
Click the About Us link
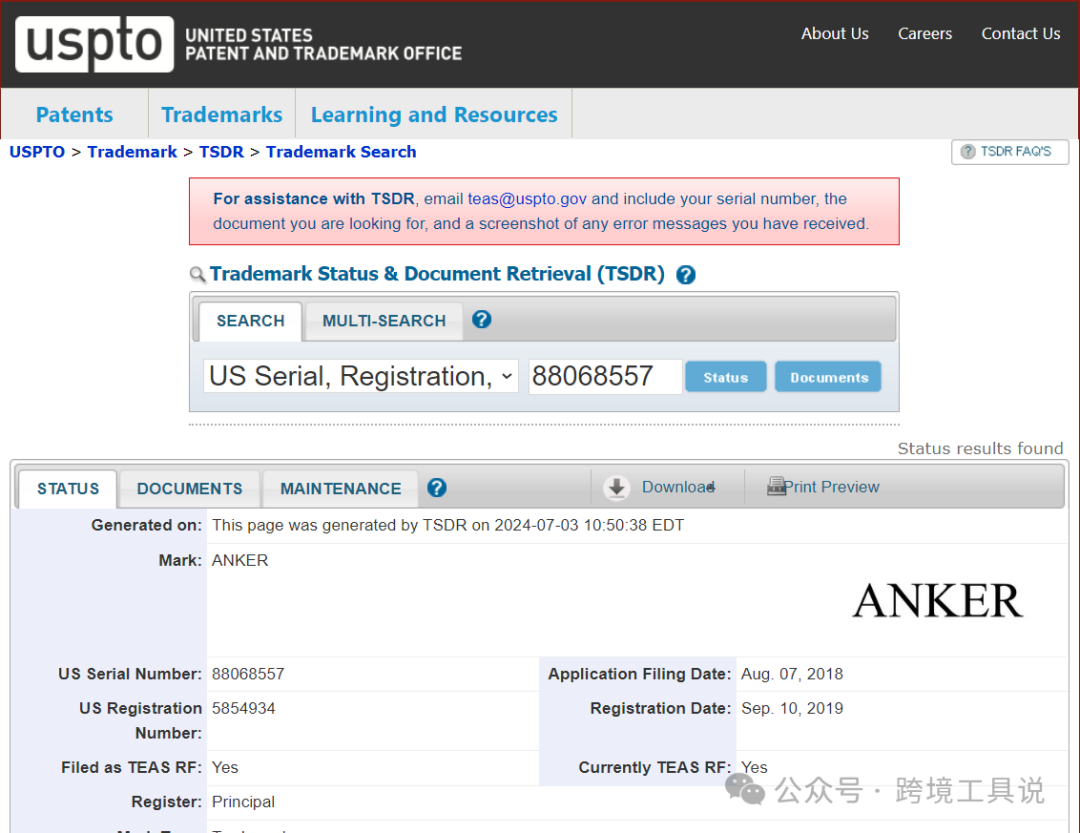(834, 34)
